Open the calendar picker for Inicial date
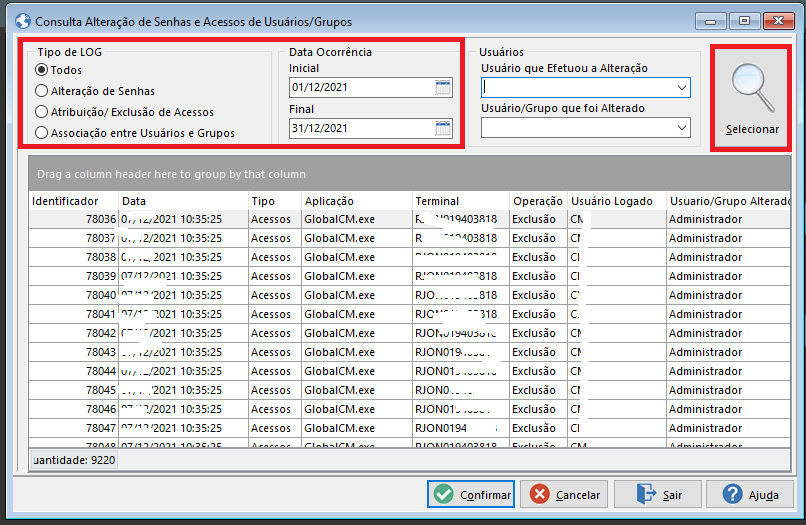806x525 pixels. tap(443, 87)
